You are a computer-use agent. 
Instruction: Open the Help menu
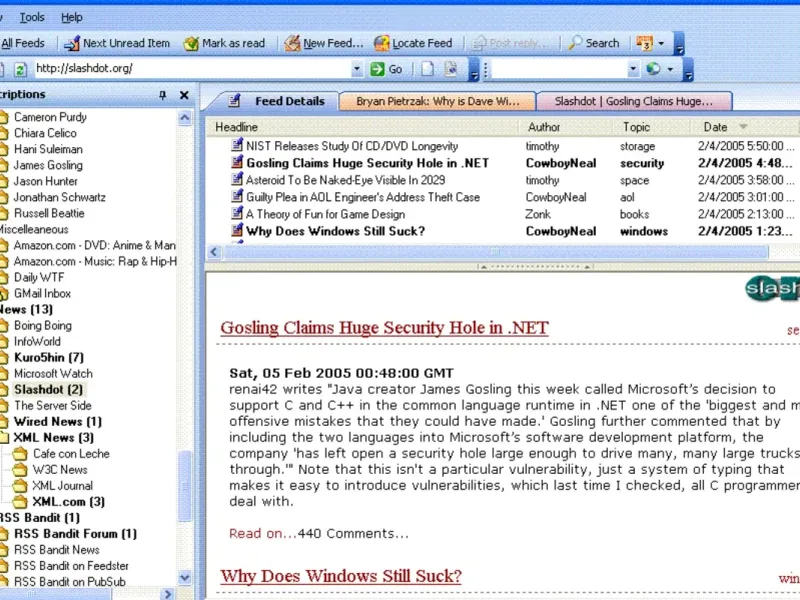71,17
